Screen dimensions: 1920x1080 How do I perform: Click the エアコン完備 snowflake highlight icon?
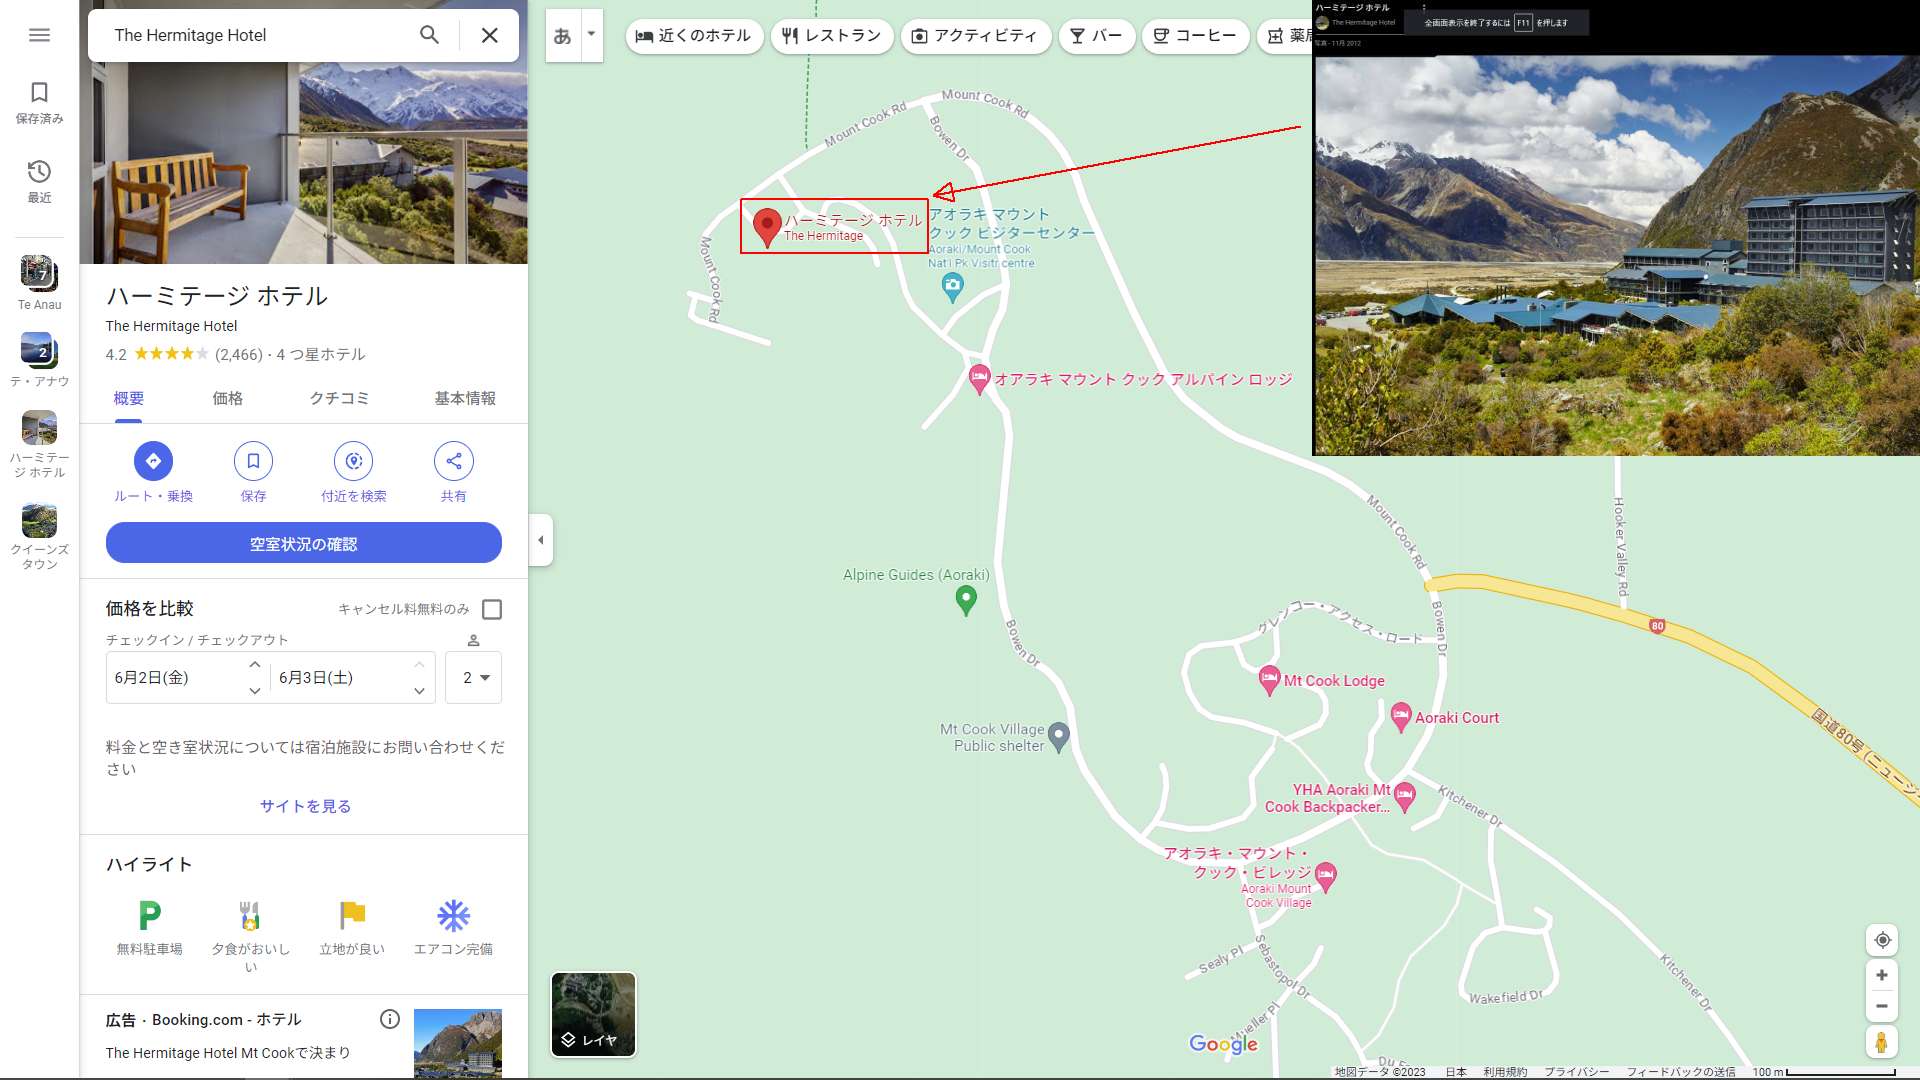coord(453,916)
